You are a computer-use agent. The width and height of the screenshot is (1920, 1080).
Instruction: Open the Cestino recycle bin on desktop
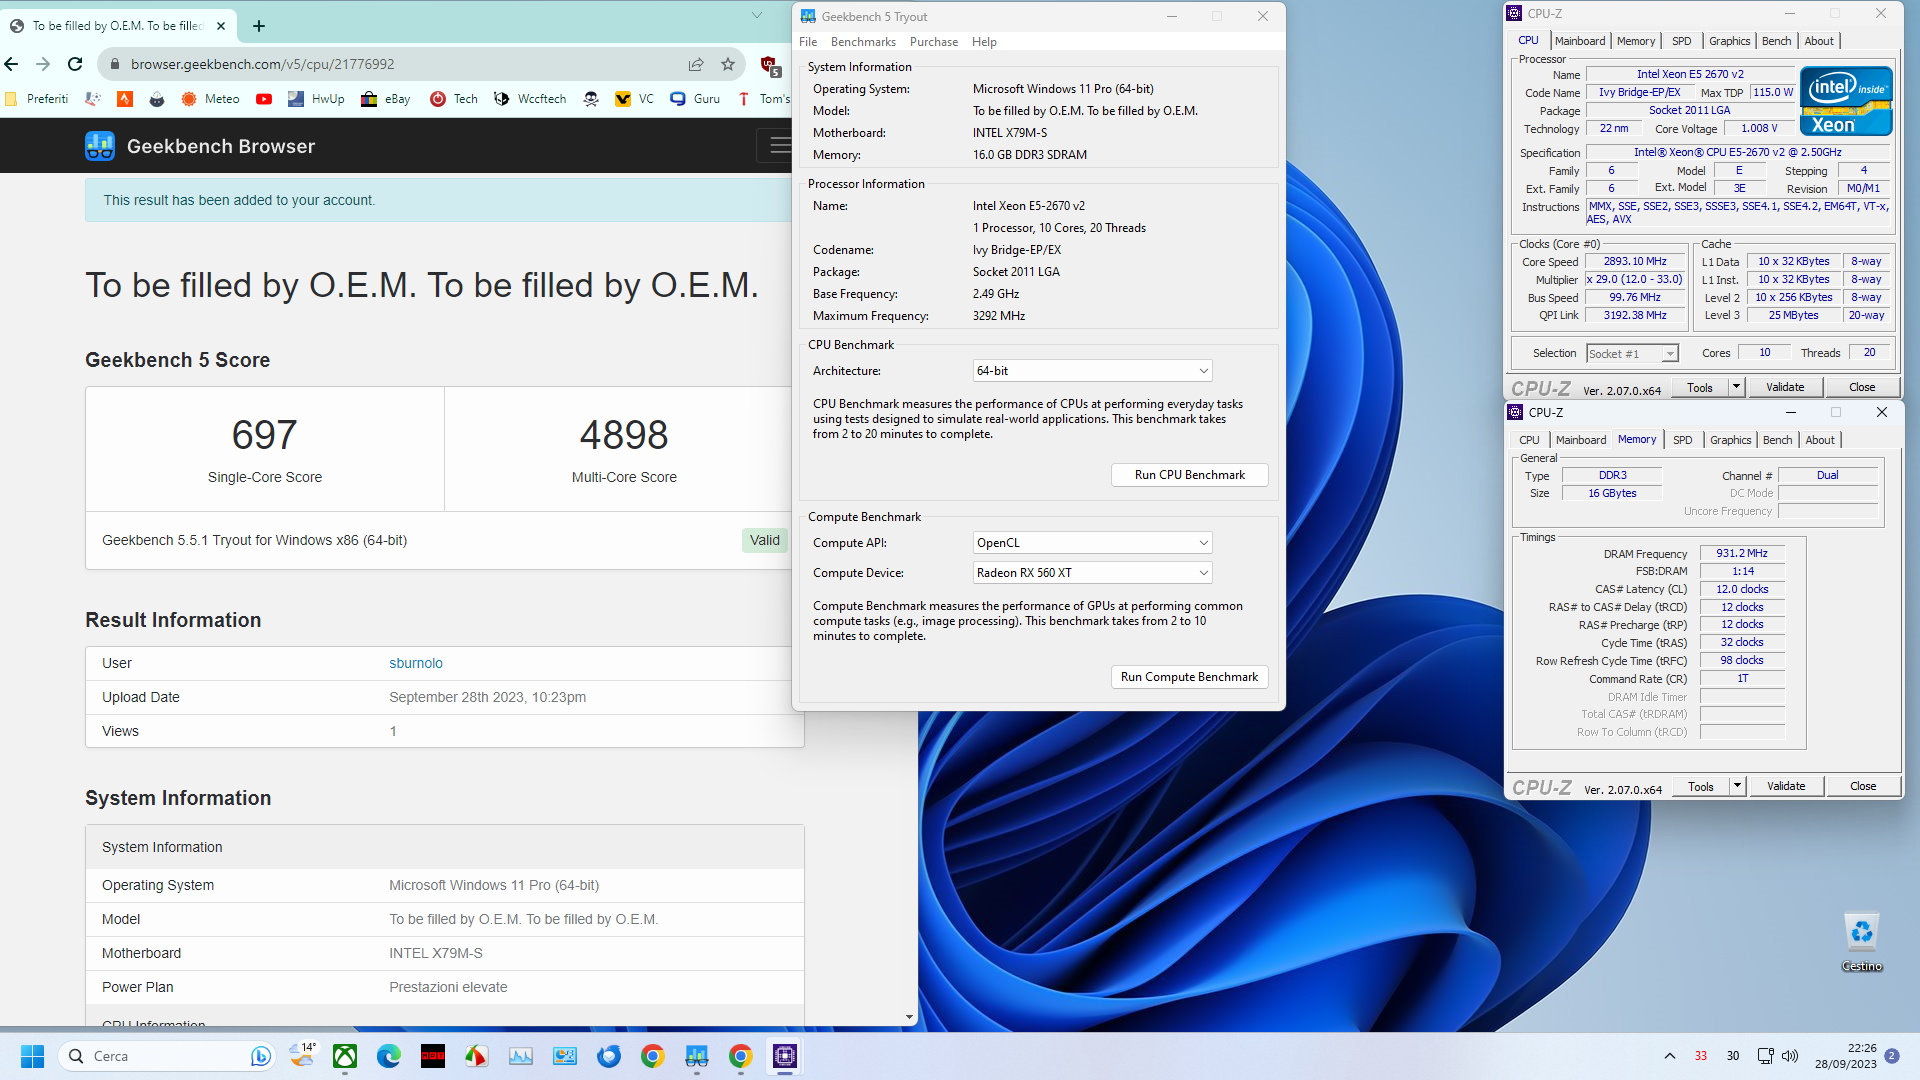click(x=1862, y=942)
